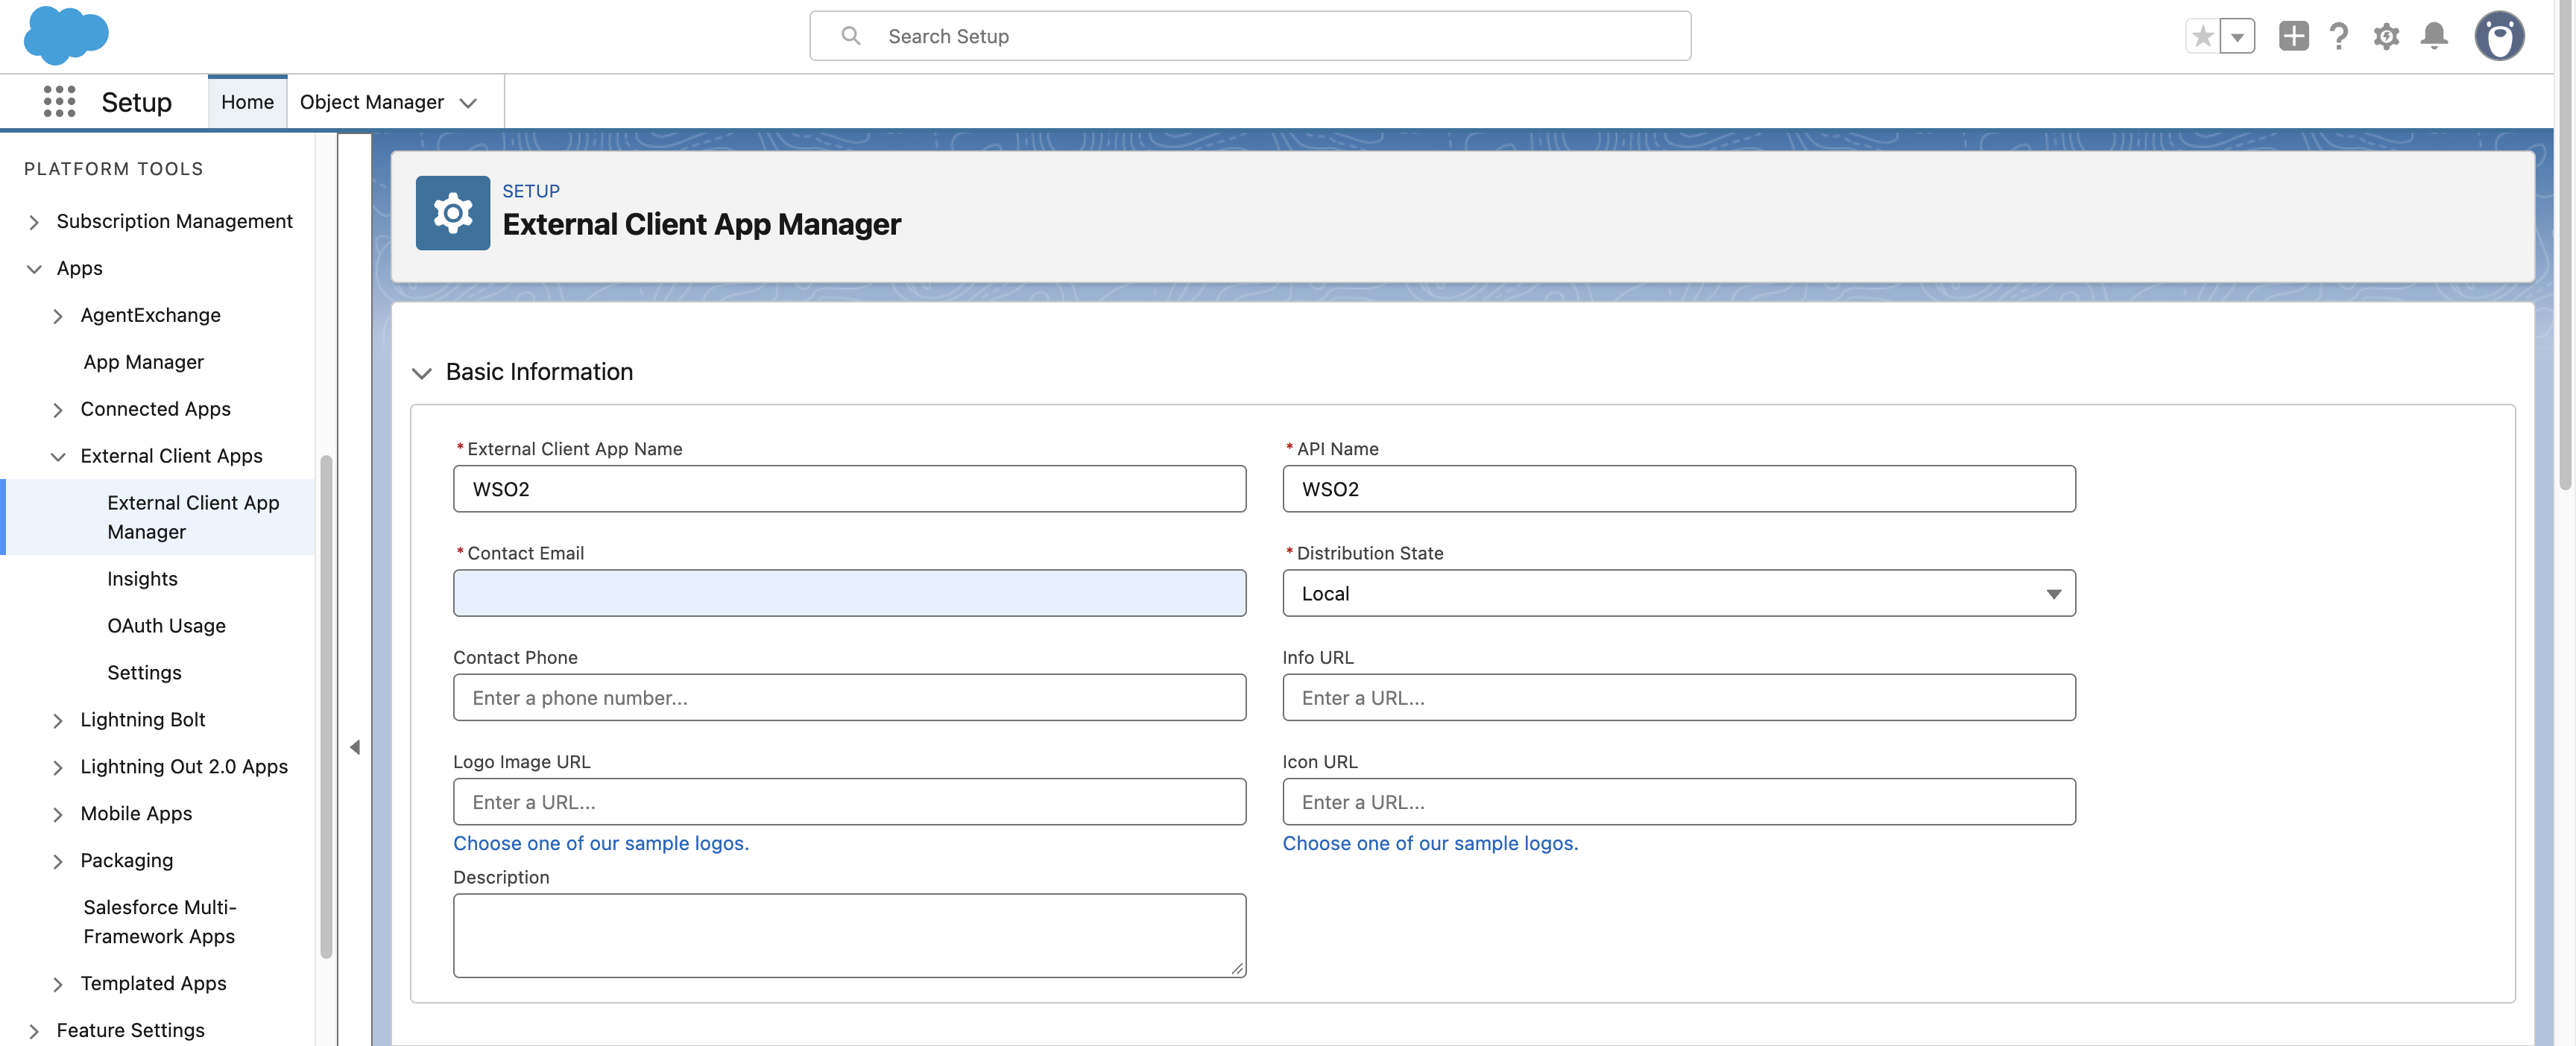Expand Lightning Out 2.0 Apps node
The width and height of the screenshot is (2576, 1046).
point(58,767)
